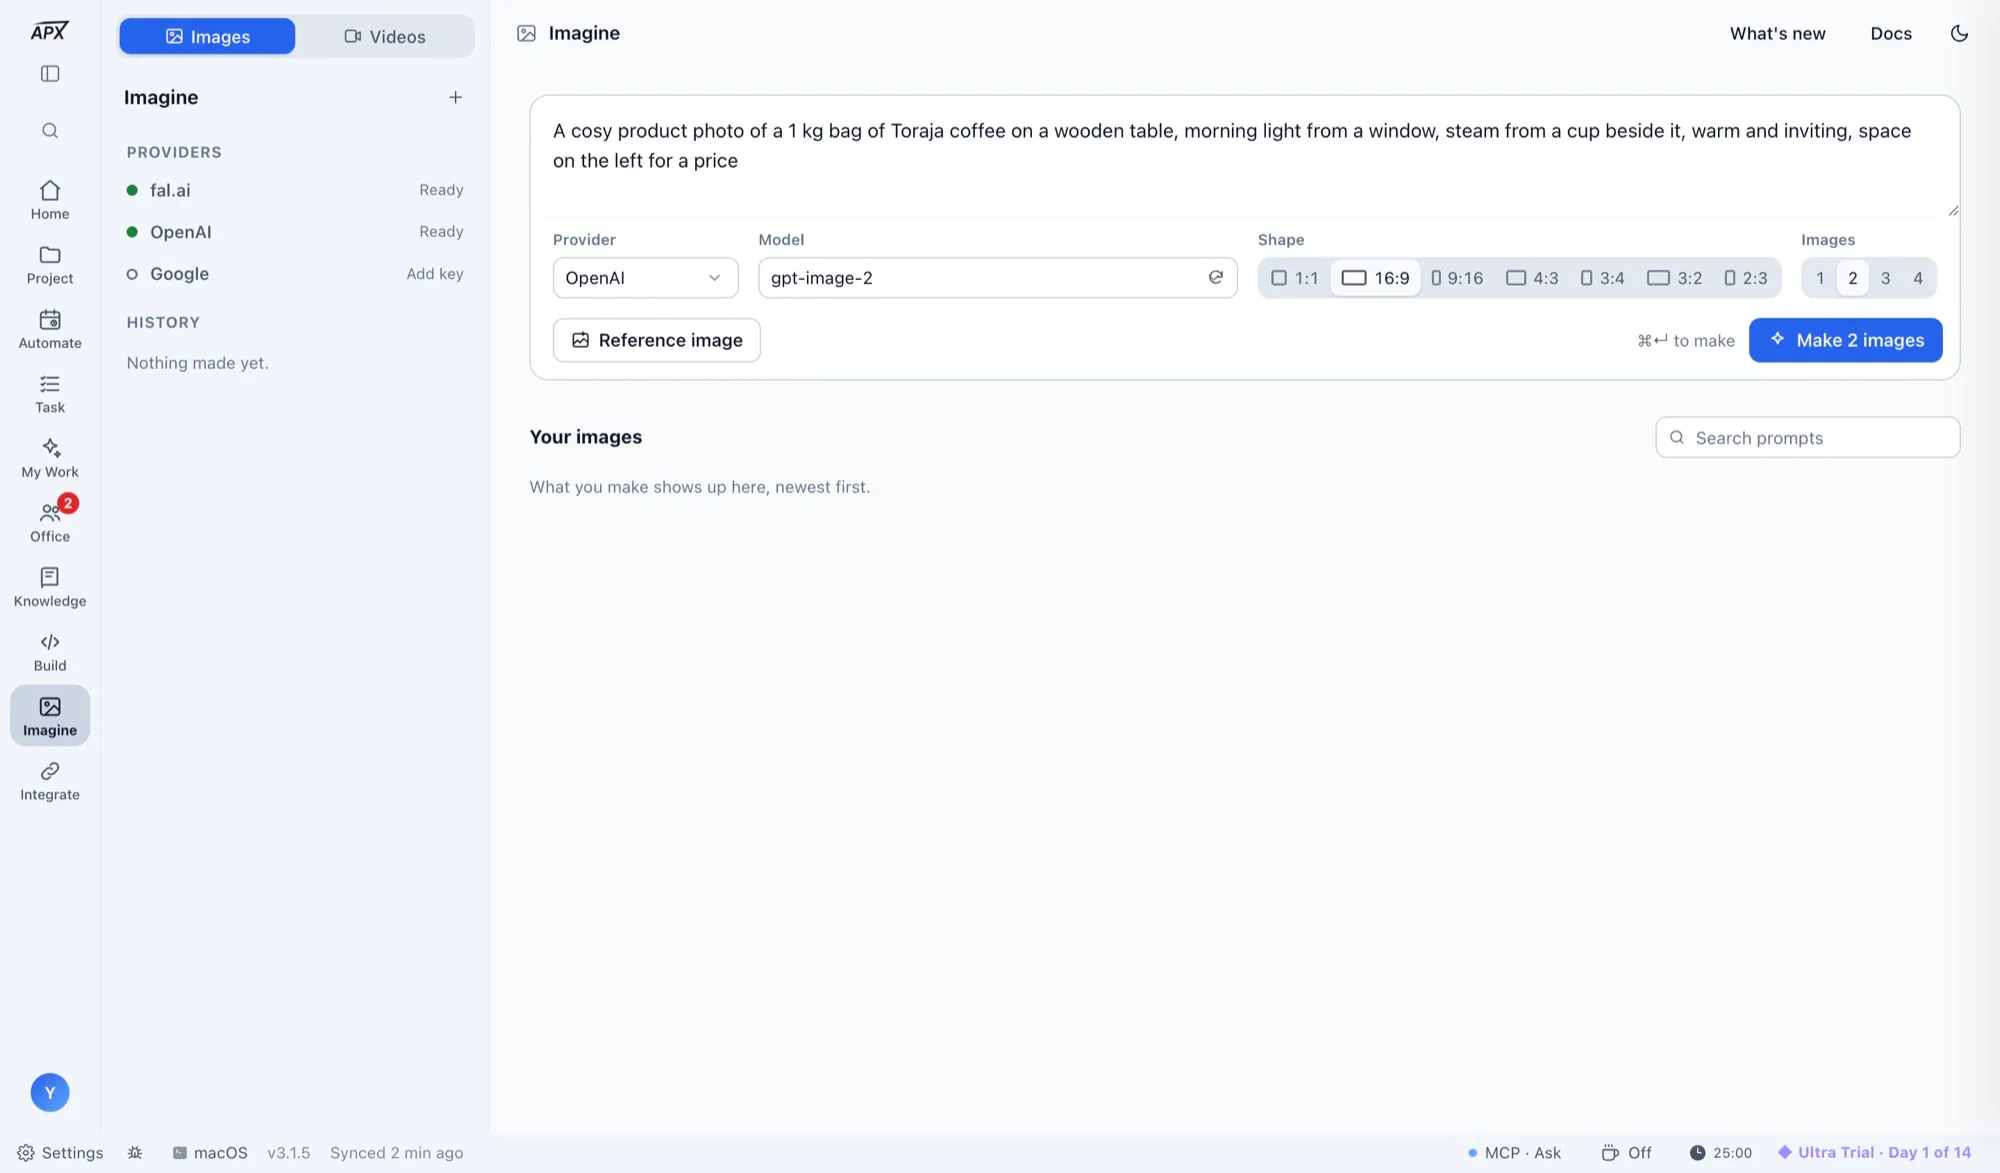
Task: Open the search magnifier in sidebar
Action: pyautogui.click(x=50, y=131)
